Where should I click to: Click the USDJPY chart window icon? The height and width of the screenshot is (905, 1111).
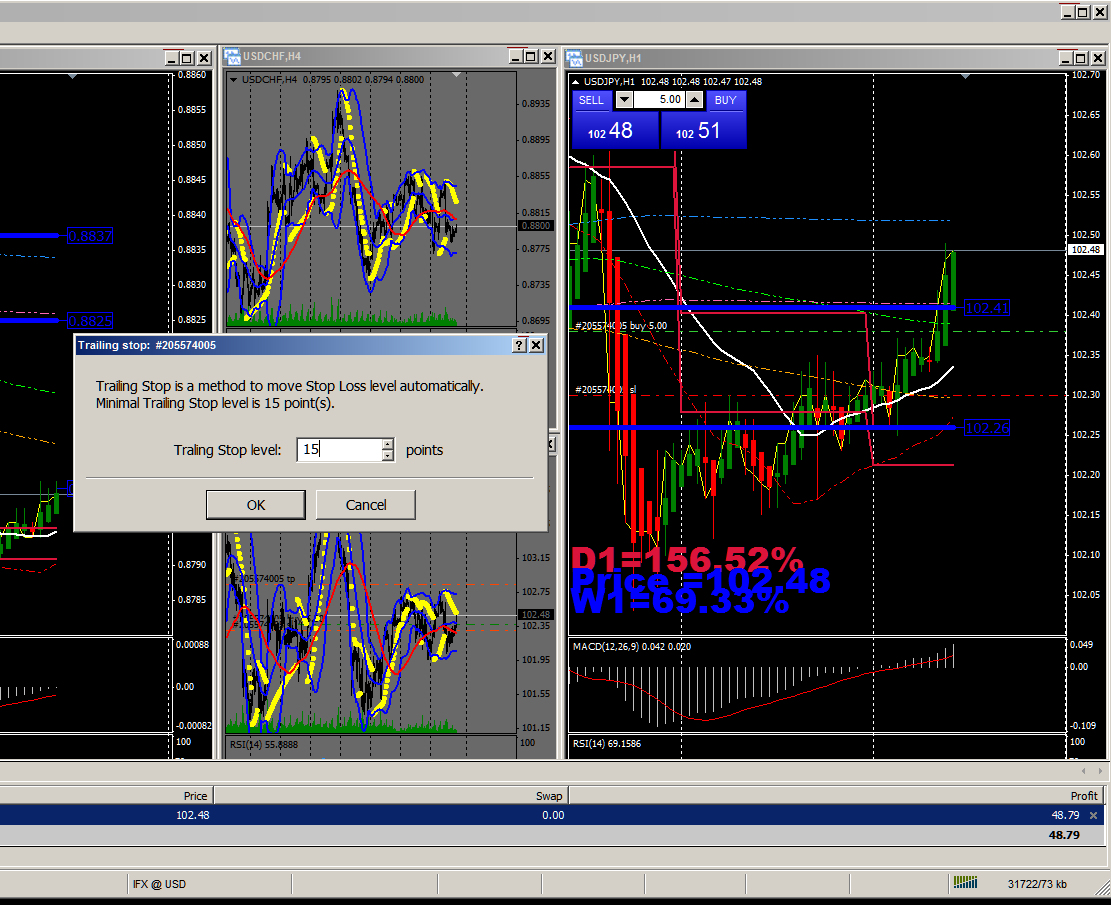[574, 57]
